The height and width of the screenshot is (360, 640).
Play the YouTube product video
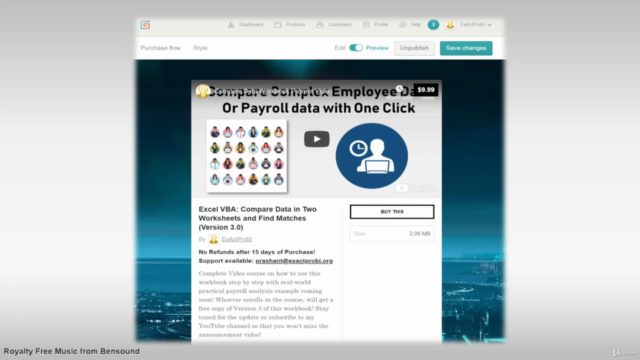tap(317, 139)
